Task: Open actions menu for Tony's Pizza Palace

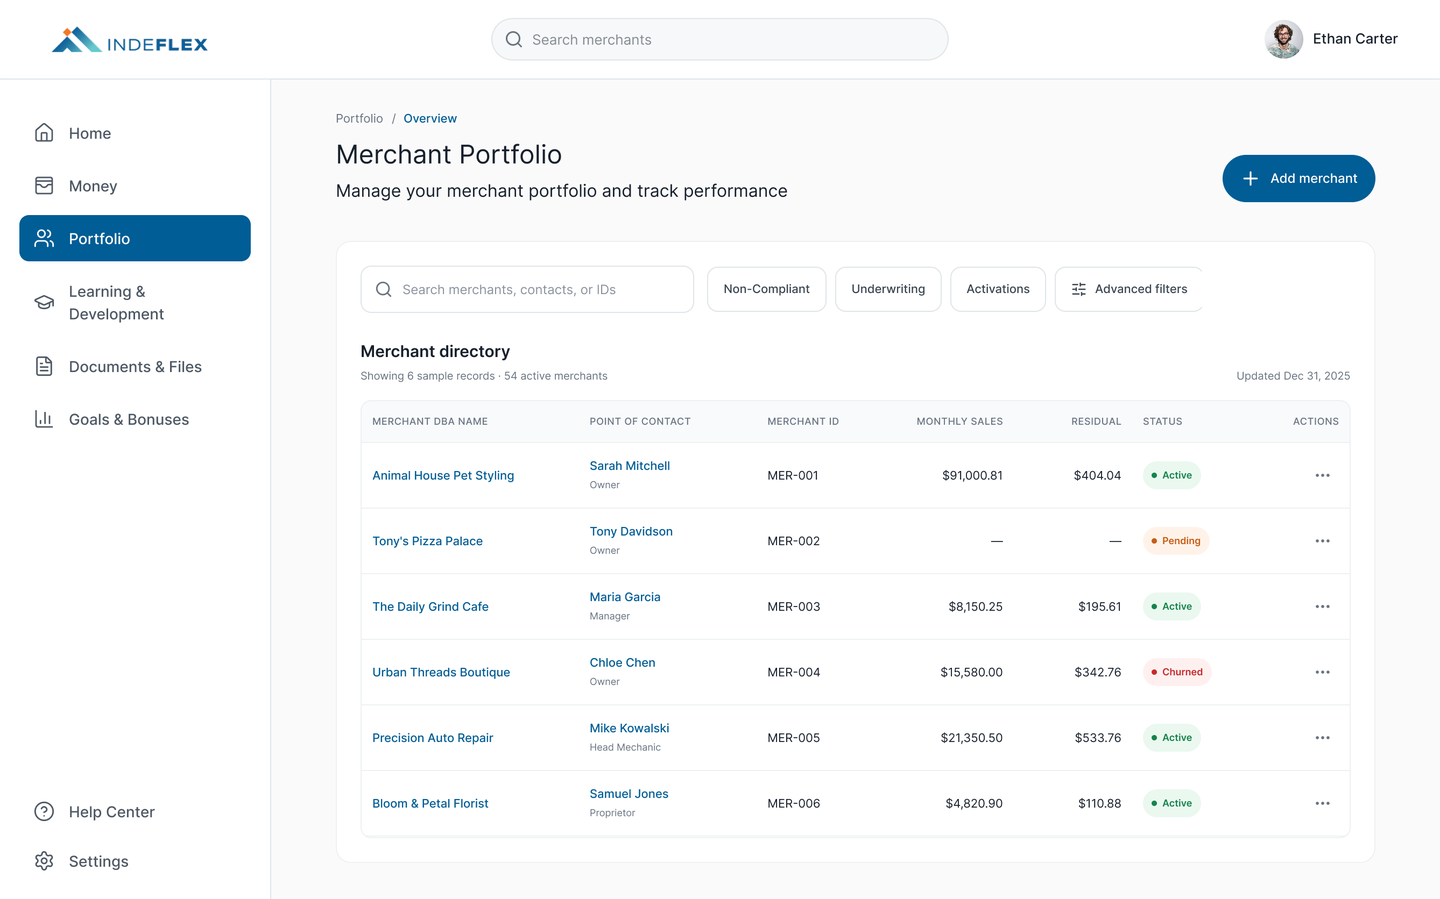Action: 1322,541
